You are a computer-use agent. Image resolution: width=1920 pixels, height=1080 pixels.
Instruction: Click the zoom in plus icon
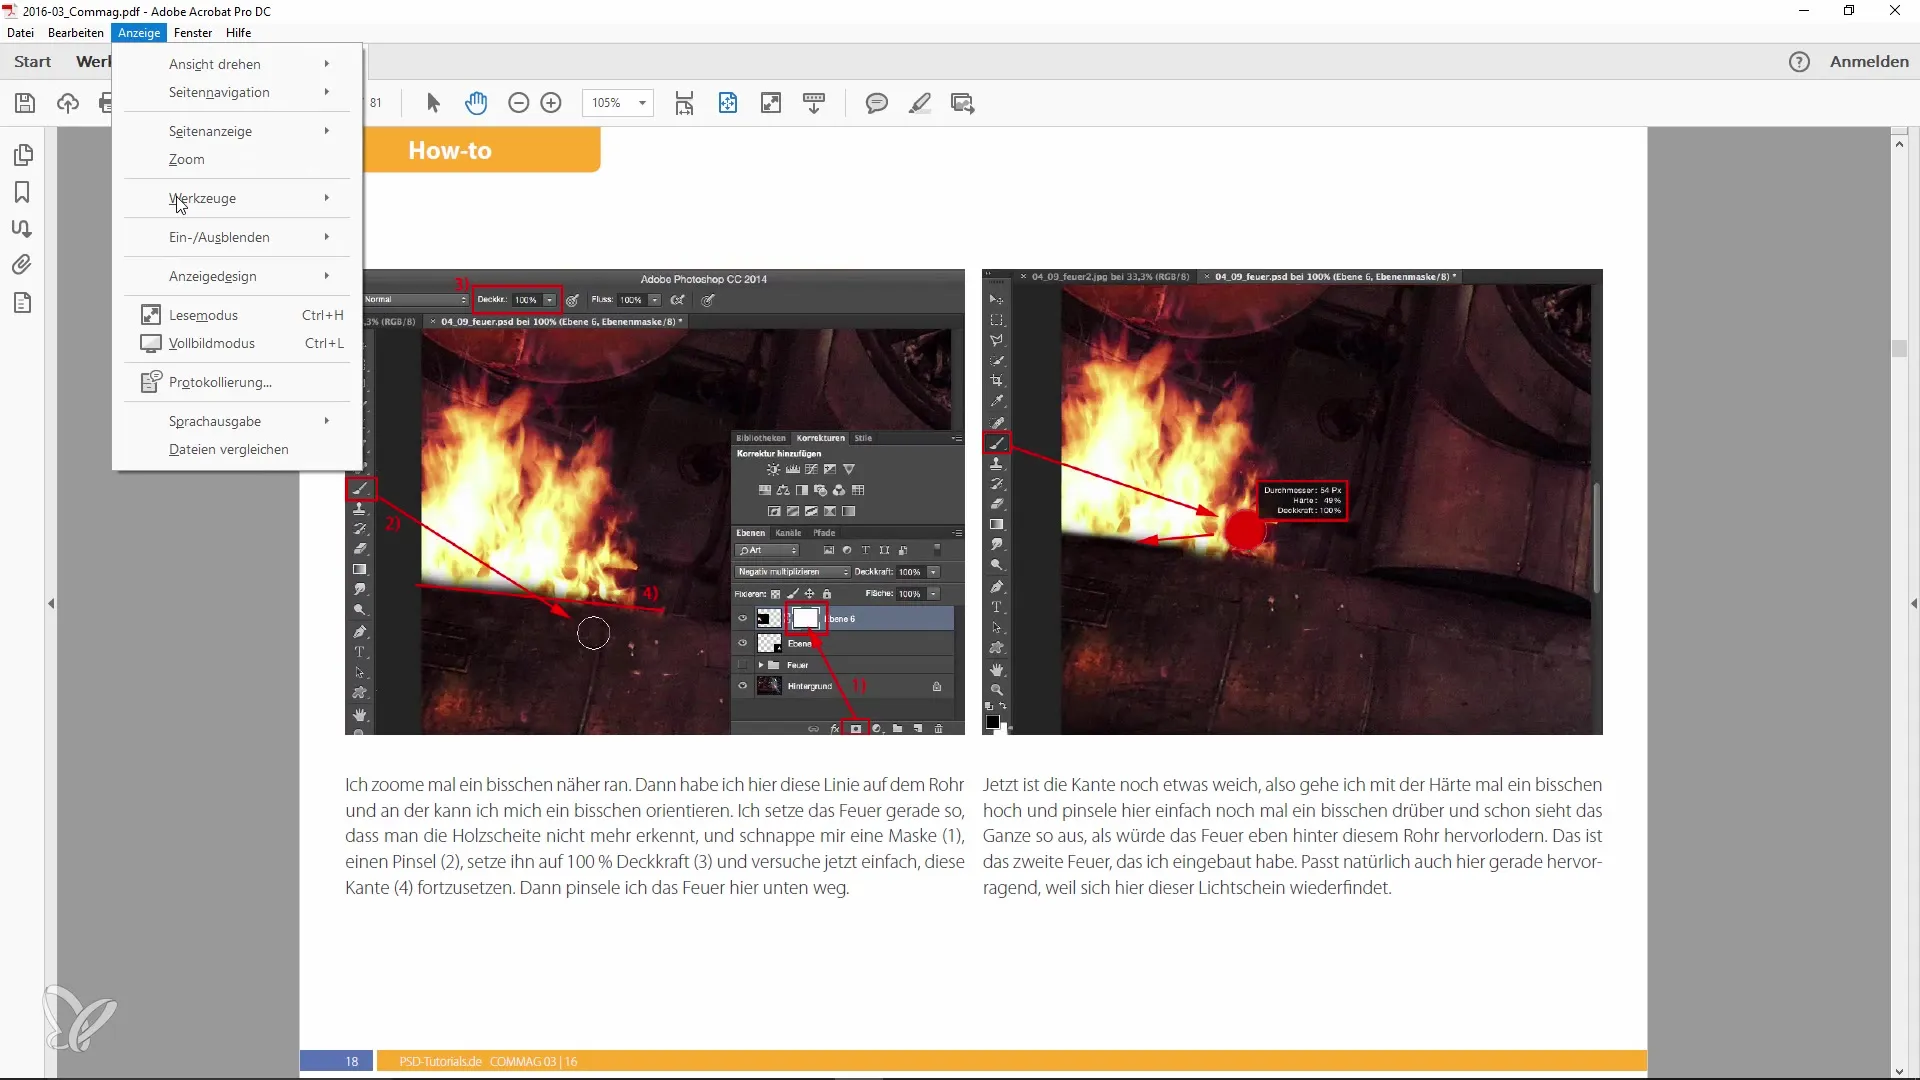[x=551, y=103]
